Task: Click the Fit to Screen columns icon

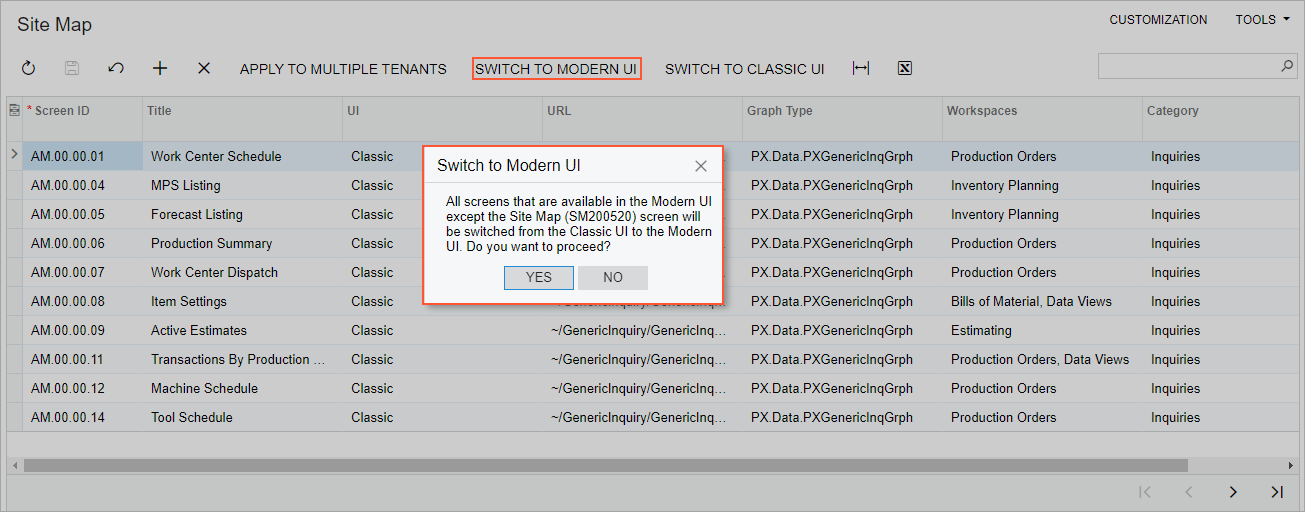Action: tap(861, 68)
